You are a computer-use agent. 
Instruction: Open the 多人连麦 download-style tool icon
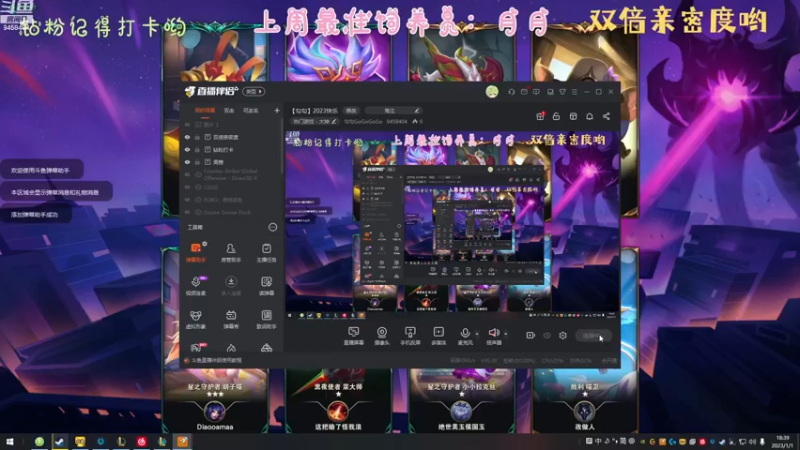tap(231, 286)
